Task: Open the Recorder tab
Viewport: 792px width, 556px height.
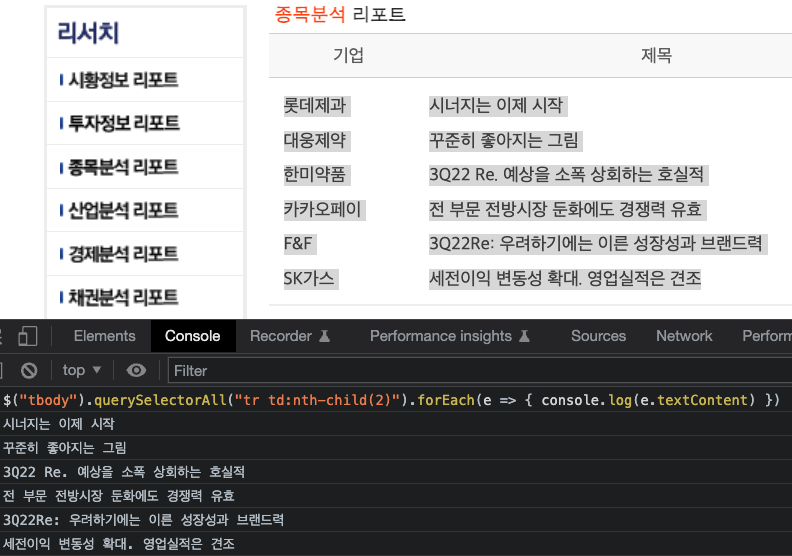Action: [x=290, y=336]
